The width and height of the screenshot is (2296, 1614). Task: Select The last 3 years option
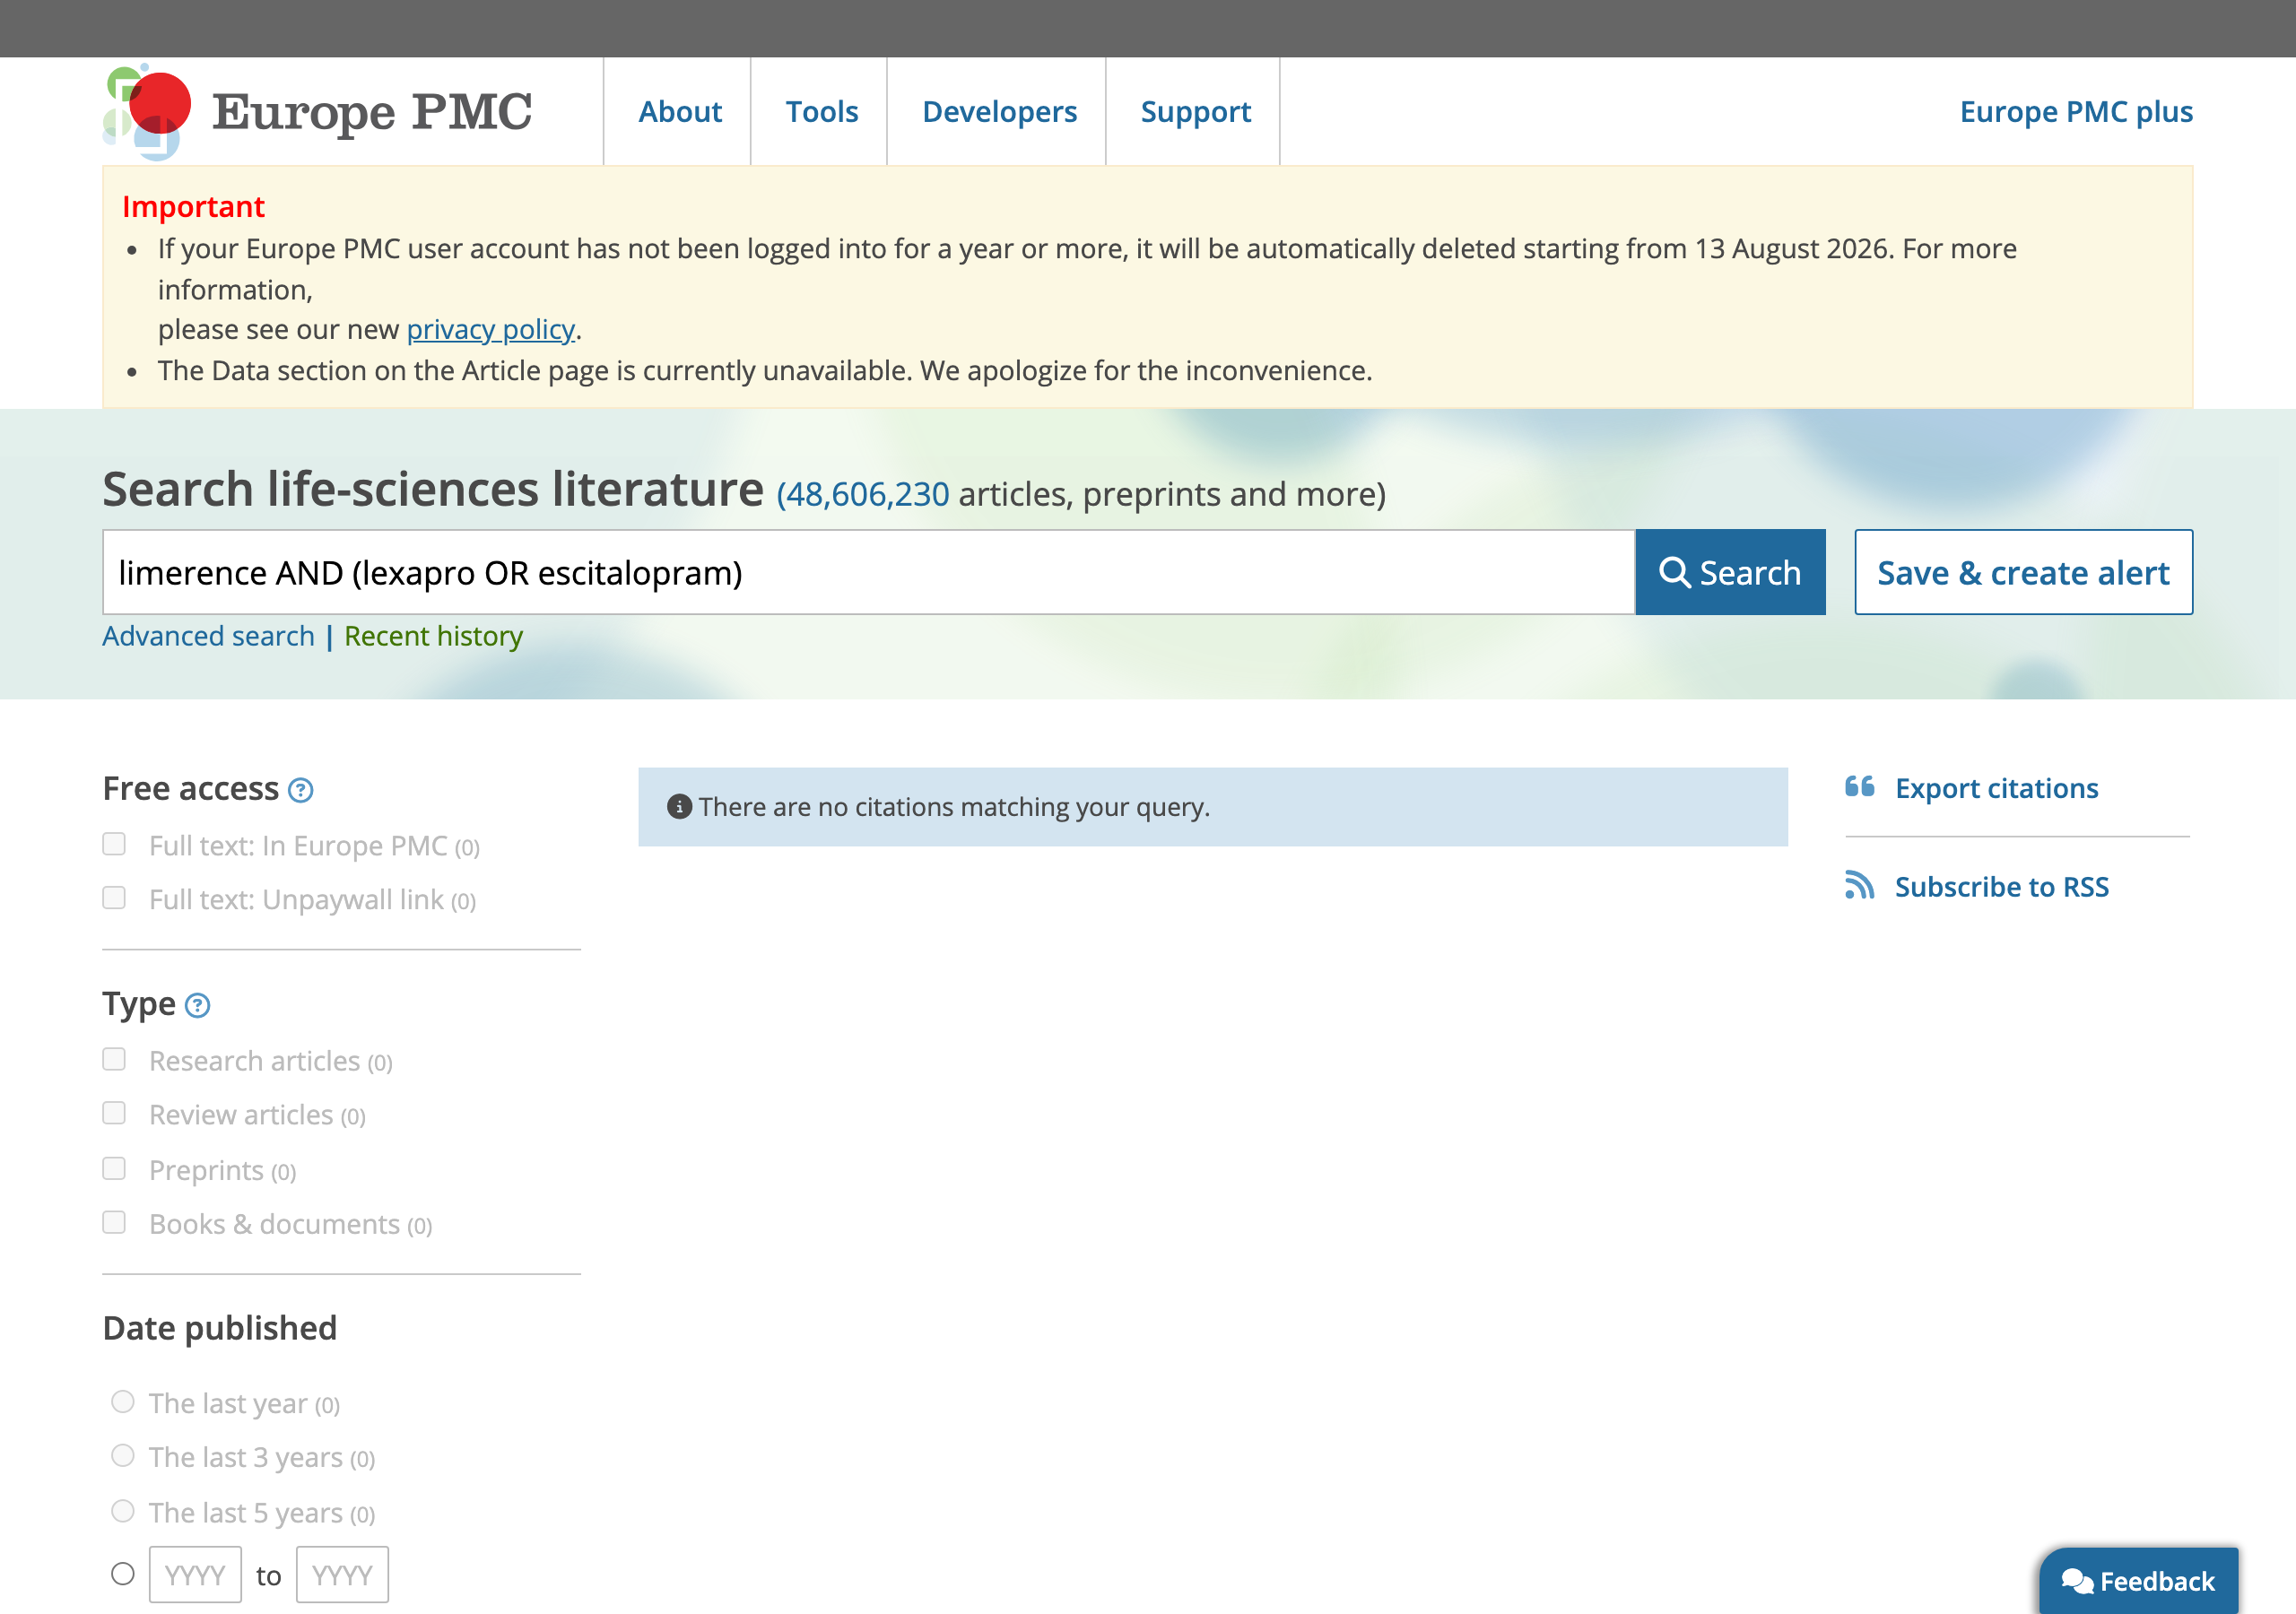[x=122, y=1456]
